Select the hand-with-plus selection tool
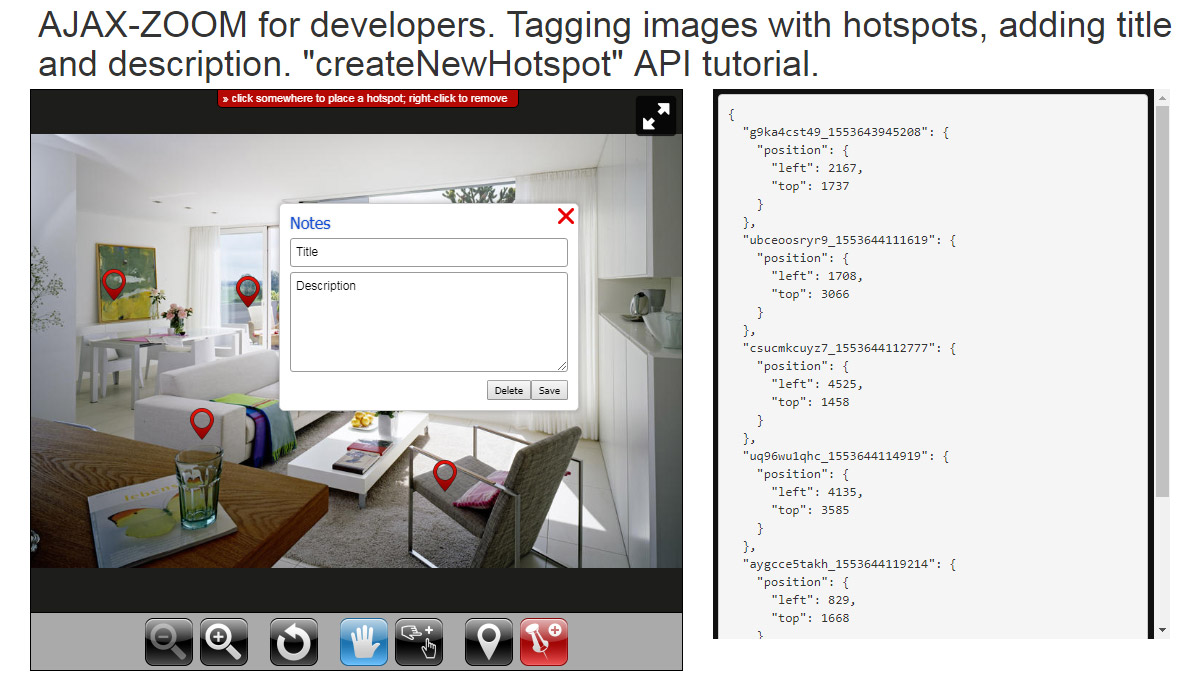This screenshot has height=676, width=1204. tap(419, 642)
